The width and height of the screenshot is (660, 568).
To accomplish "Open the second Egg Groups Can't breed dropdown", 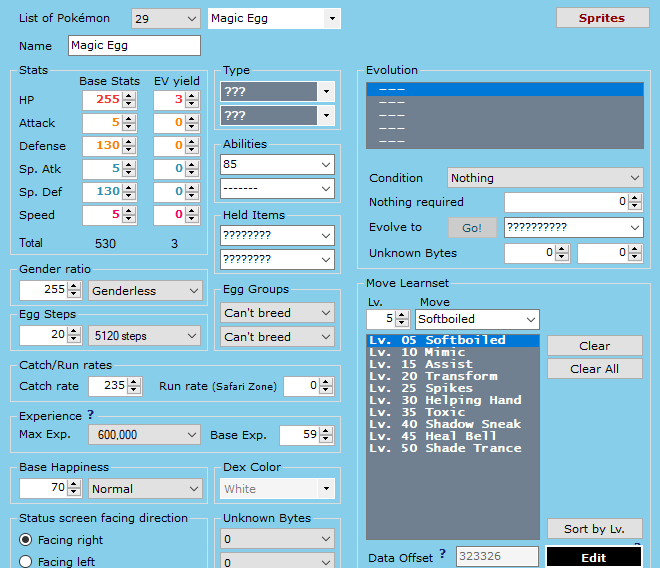I will (x=277, y=337).
